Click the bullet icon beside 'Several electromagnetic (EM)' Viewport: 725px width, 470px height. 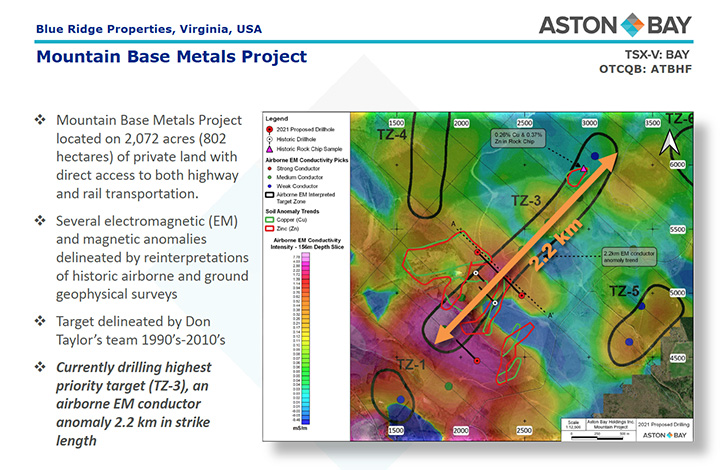pos(40,220)
